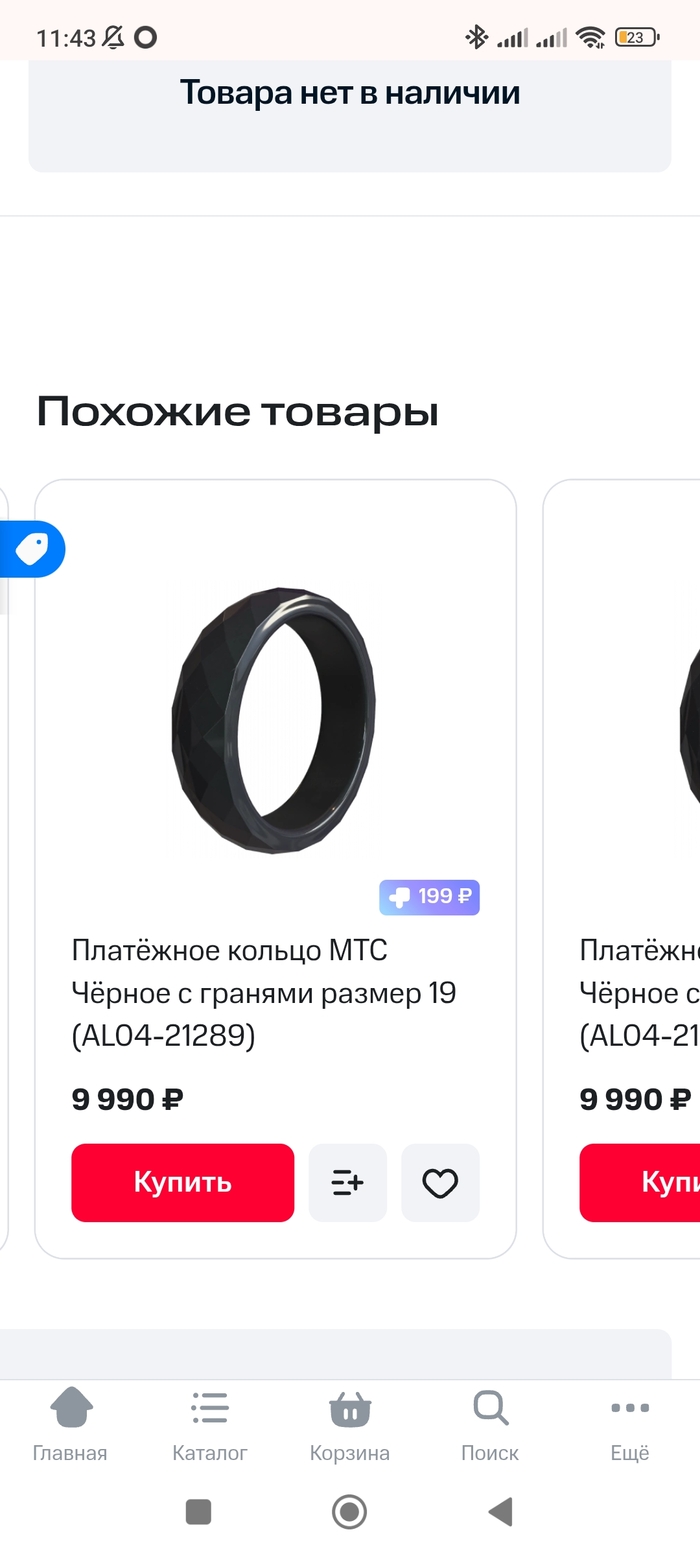Image resolution: width=700 pixels, height=1556 pixels.
Task: Open the Корзина cart tab
Action: 350,1424
